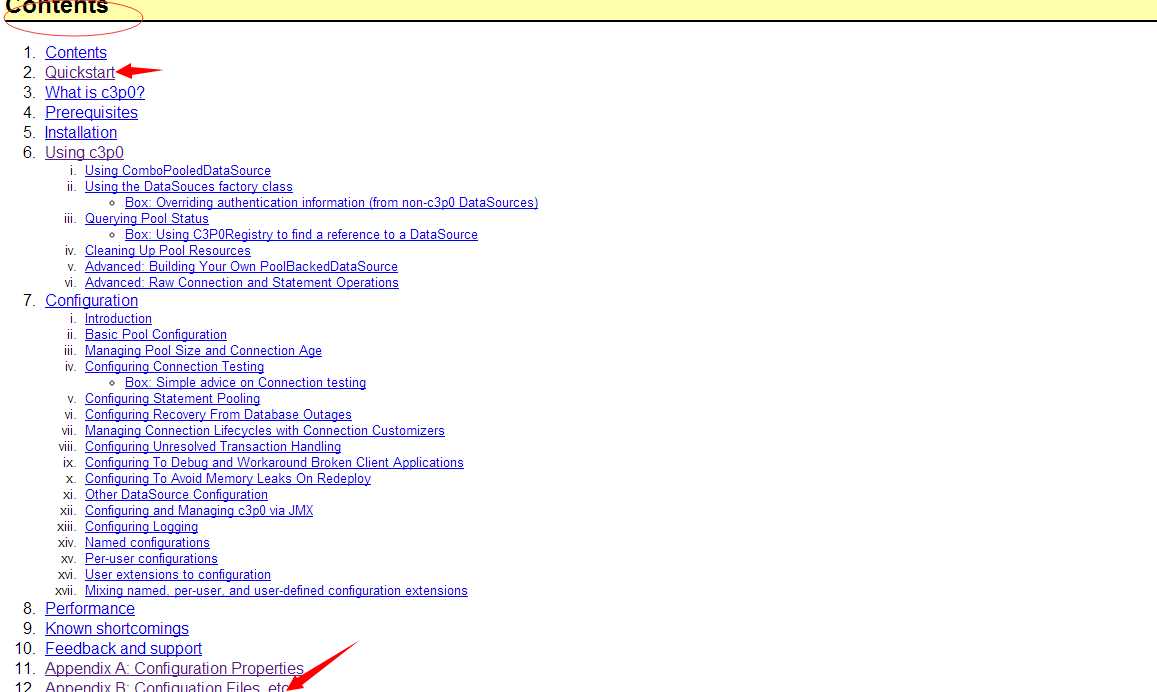Open 'Named configurations' link

pos(147,542)
